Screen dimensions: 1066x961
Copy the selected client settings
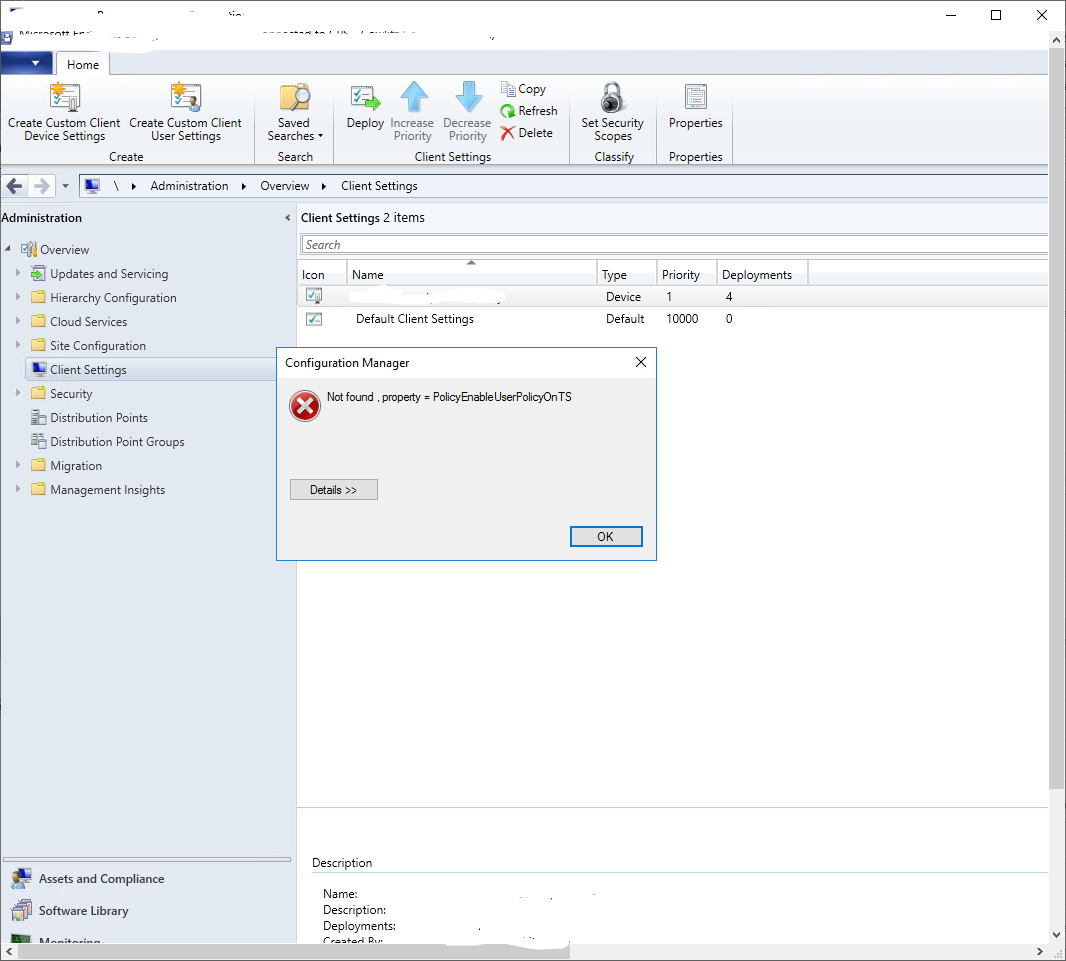pos(523,89)
